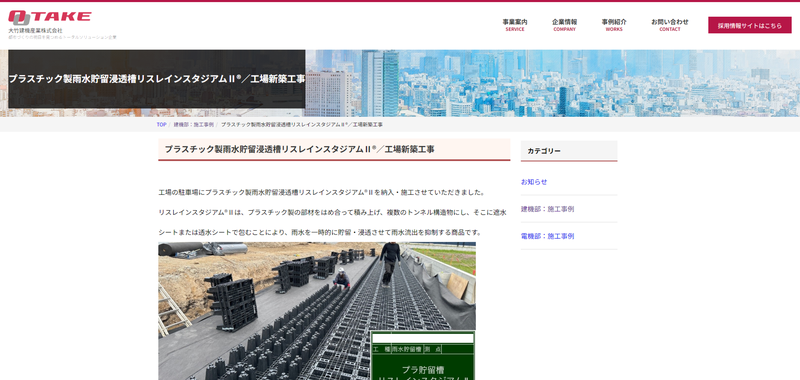Screen dimensions: 800x380
Task: Click the paragraph starting 工場の駐車場に
Action: (321, 192)
